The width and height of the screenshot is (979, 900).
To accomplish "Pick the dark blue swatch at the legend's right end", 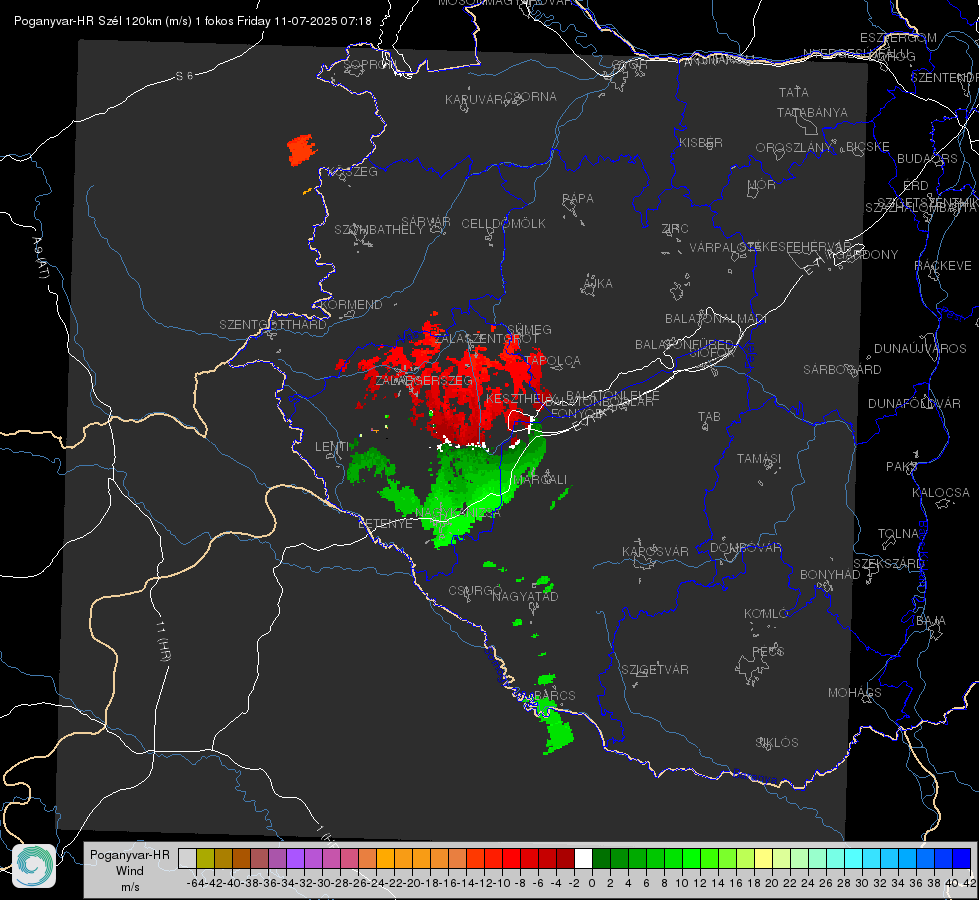I will click(962, 858).
